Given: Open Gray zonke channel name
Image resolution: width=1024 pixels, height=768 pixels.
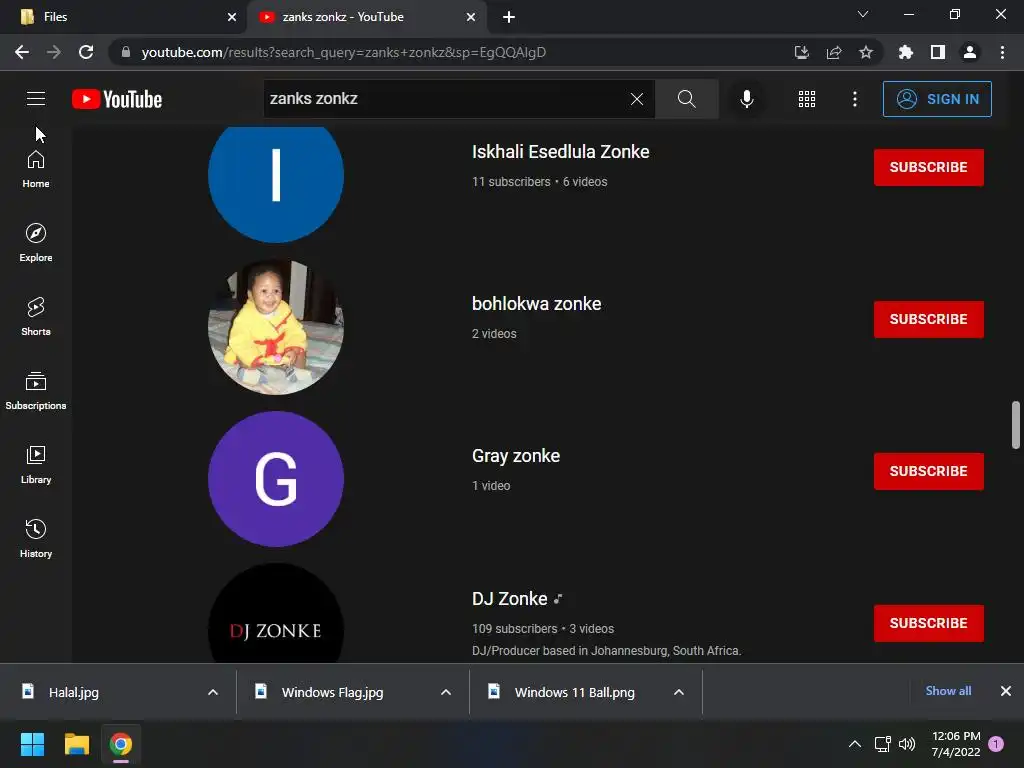Looking at the screenshot, I should [x=516, y=456].
